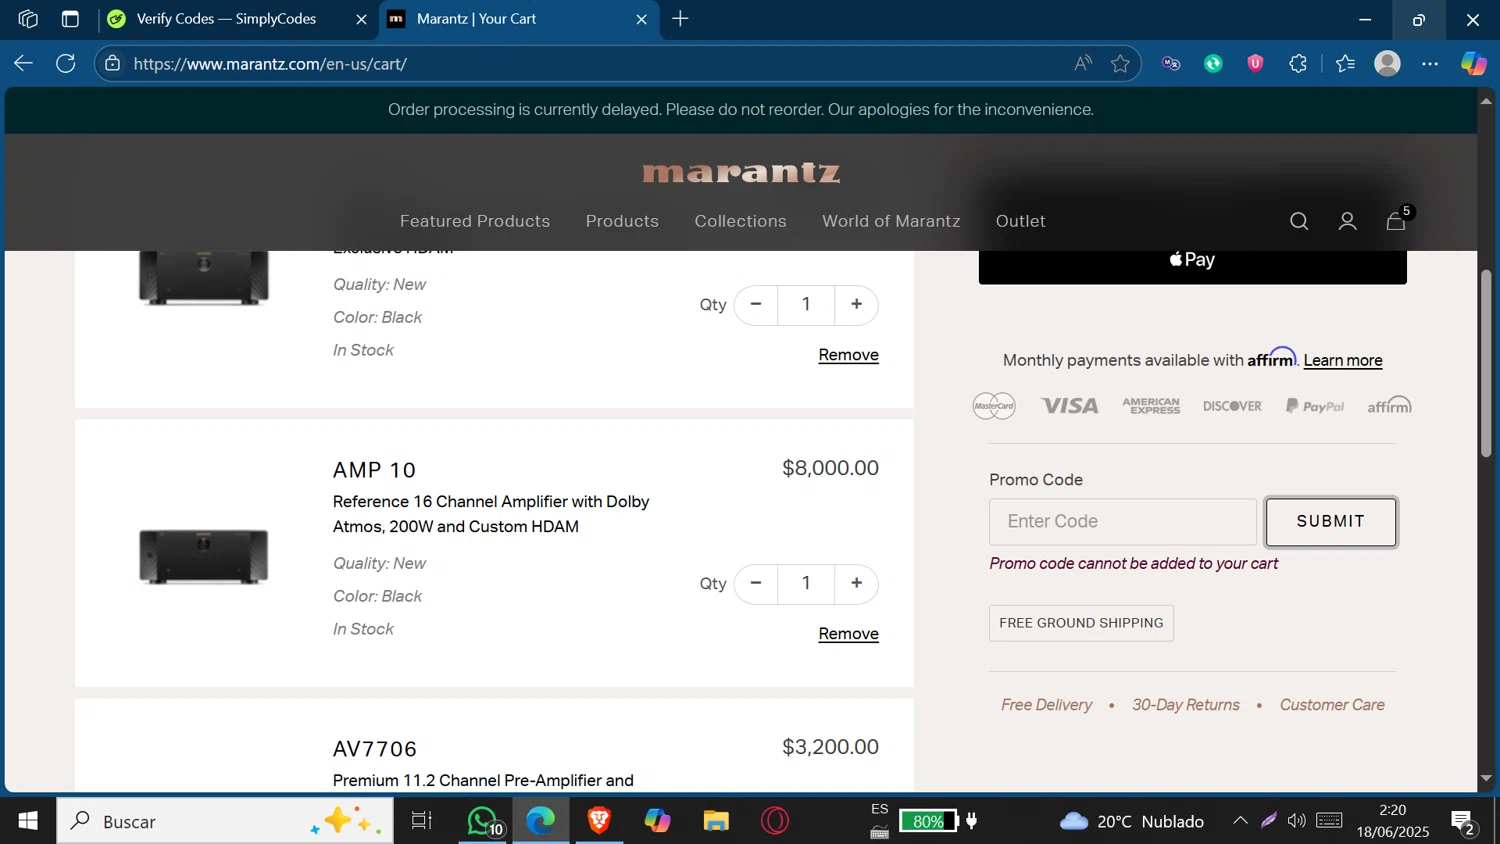Open Task View on taskbar

pos(422,821)
